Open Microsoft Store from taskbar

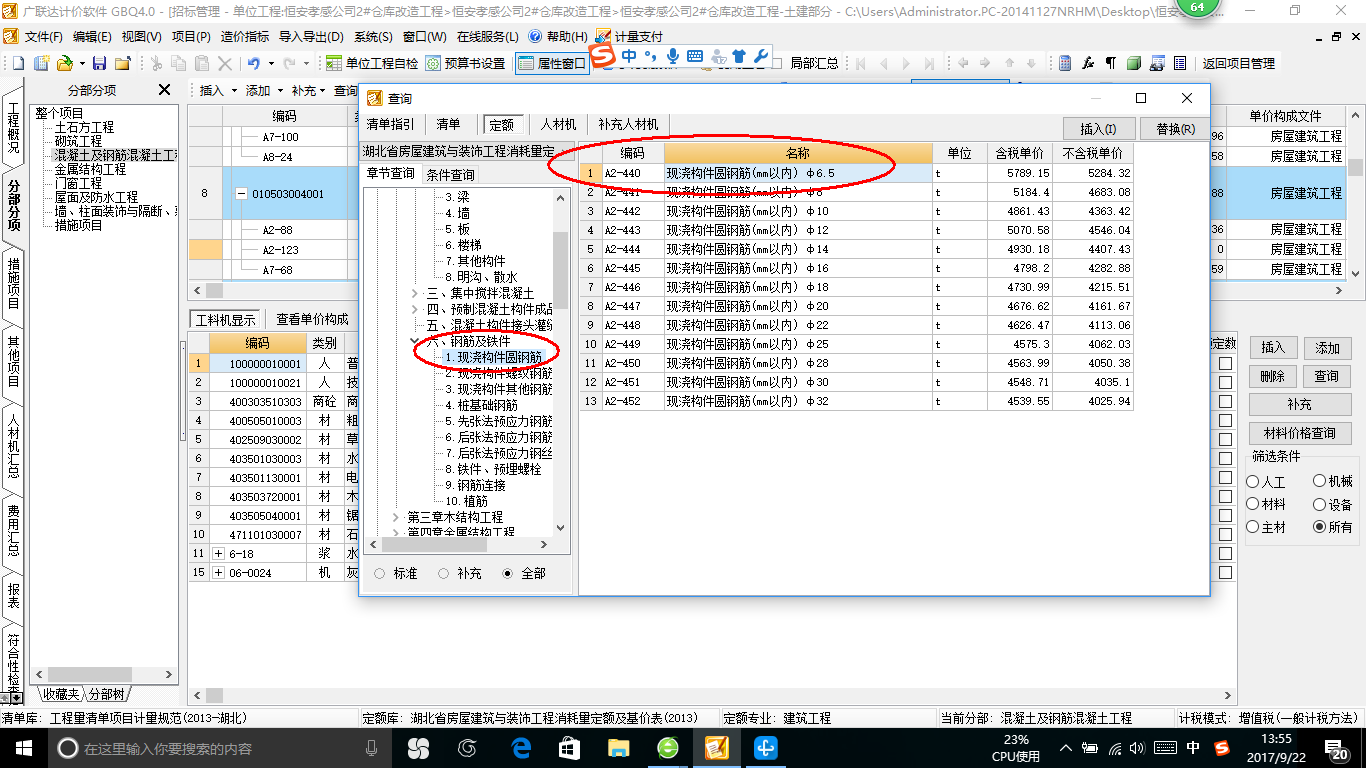tap(569, 748)
